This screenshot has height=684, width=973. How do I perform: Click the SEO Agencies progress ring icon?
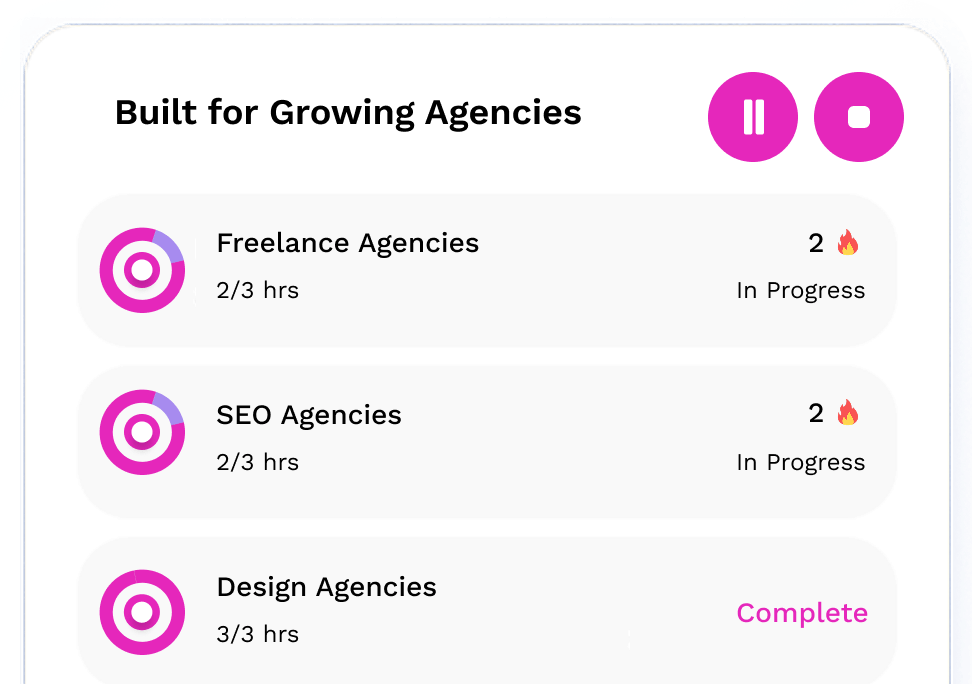(142, 432)
